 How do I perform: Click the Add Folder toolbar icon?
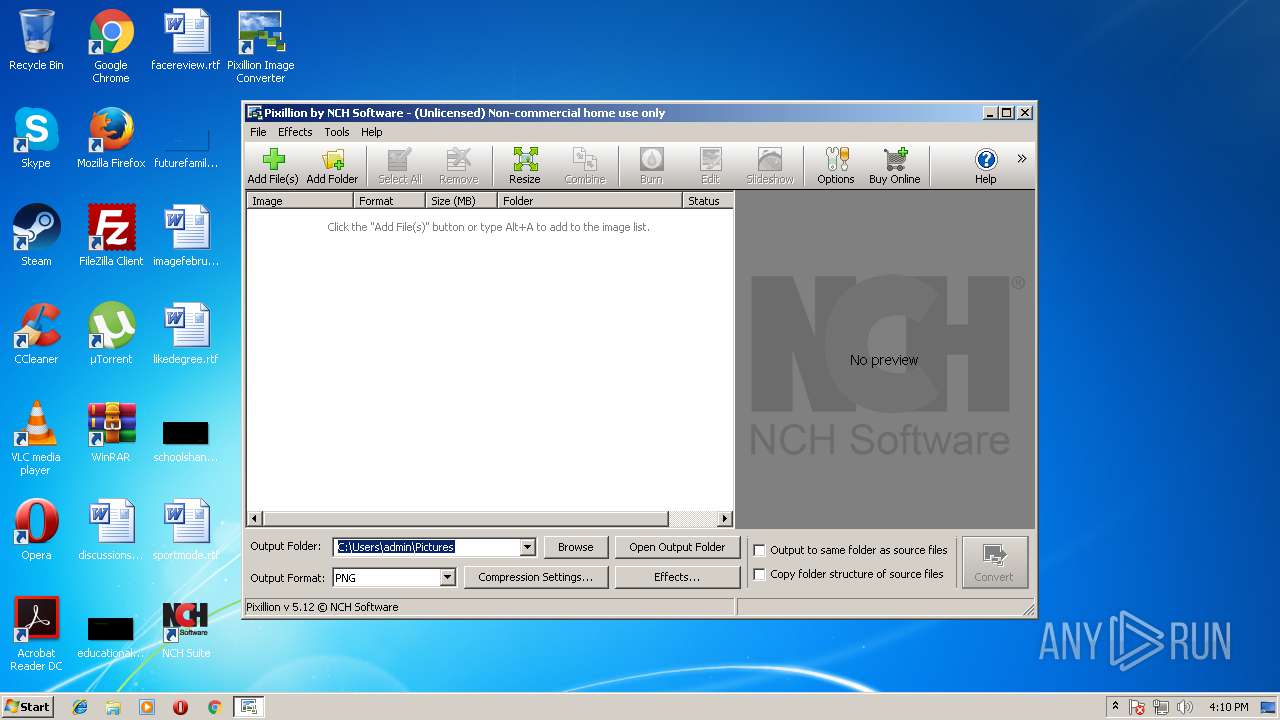332,166
